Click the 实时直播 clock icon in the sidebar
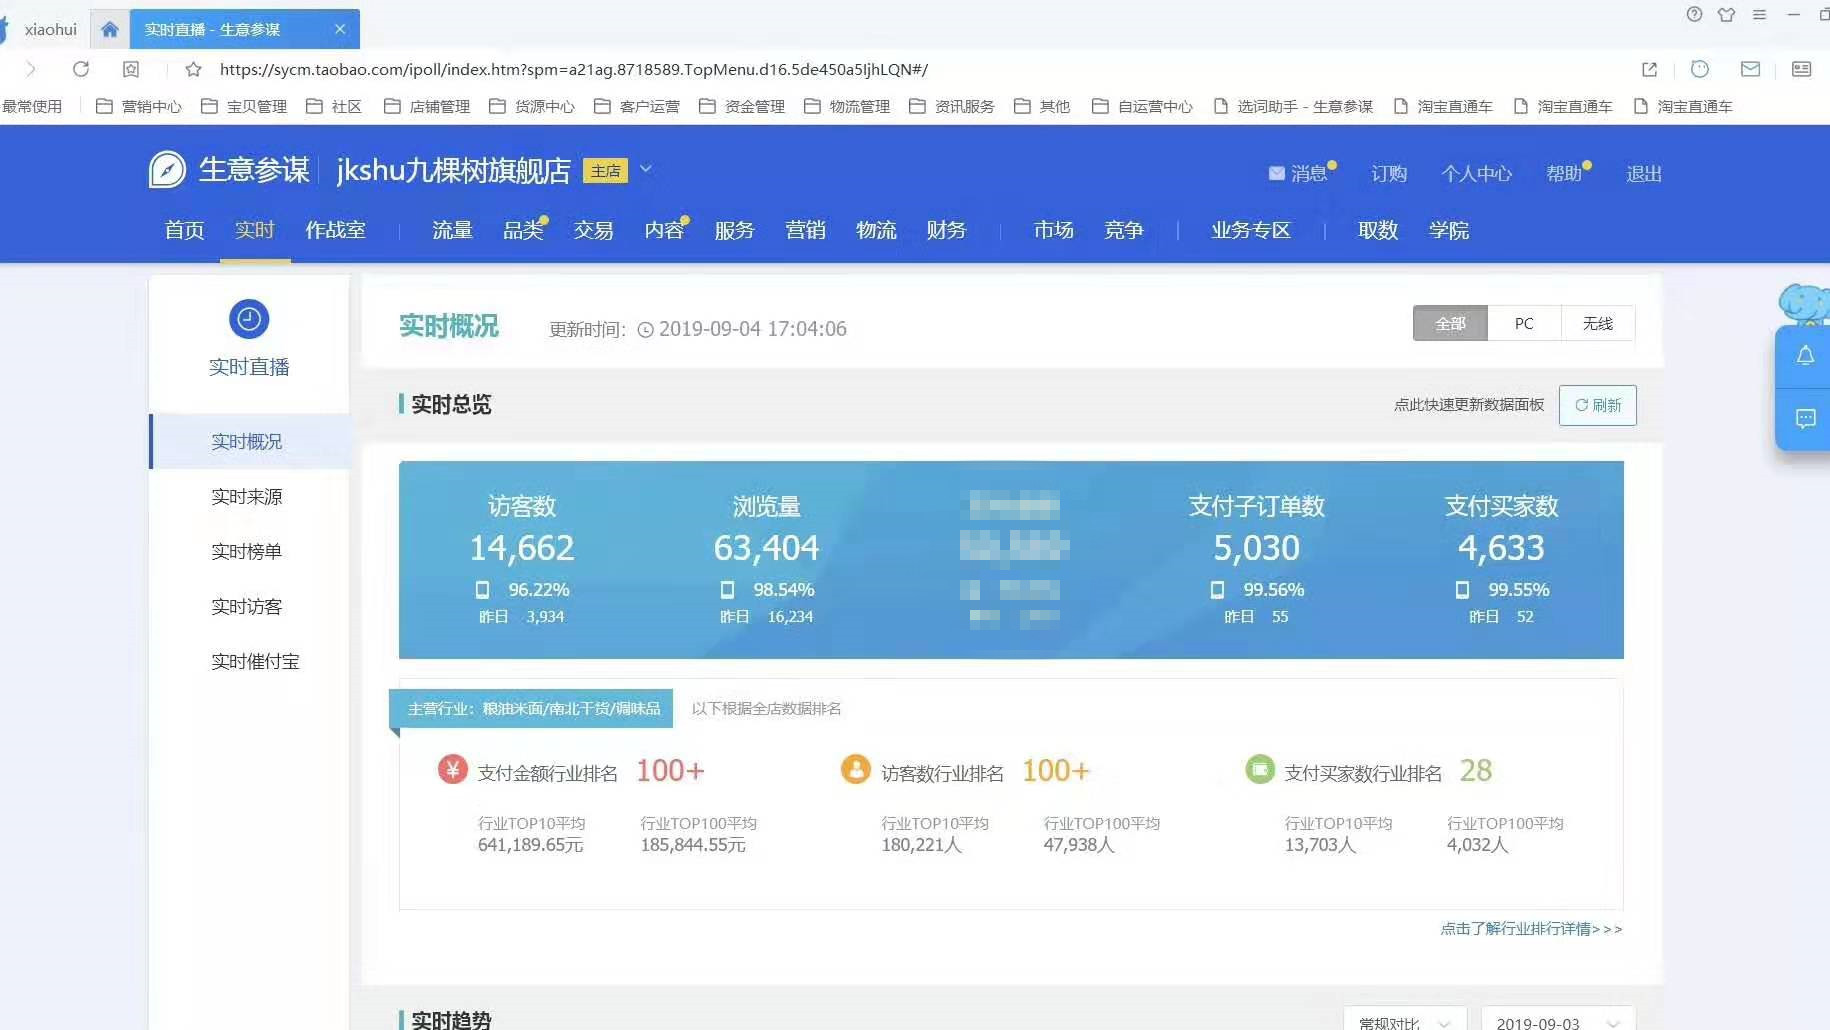Image resolution: width=1830 pixels, height=1030 pixels. point(249,319)
